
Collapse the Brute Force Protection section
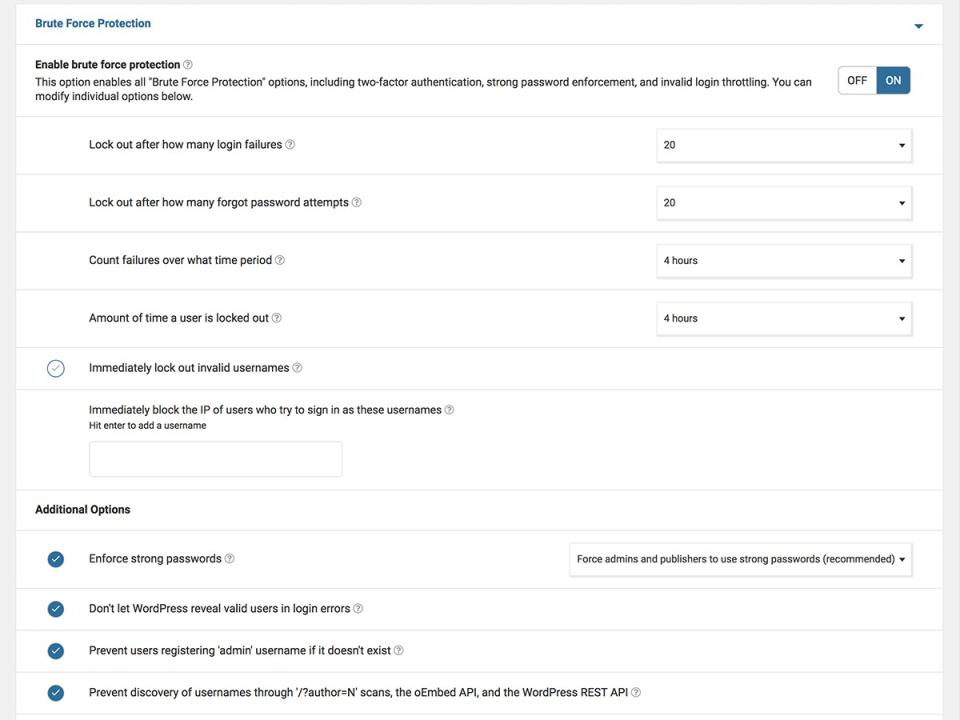[x=919, y=26]
